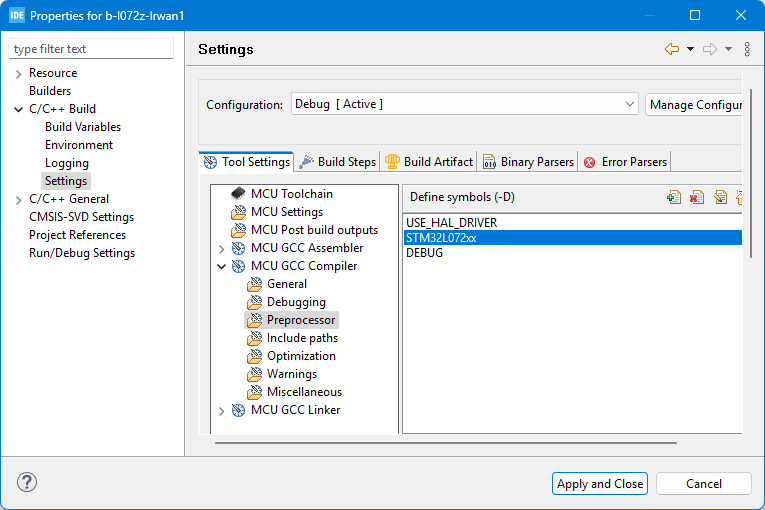Click the filter text input field
The height and width of the screenshot is (510, 765).
coord(91,49)
